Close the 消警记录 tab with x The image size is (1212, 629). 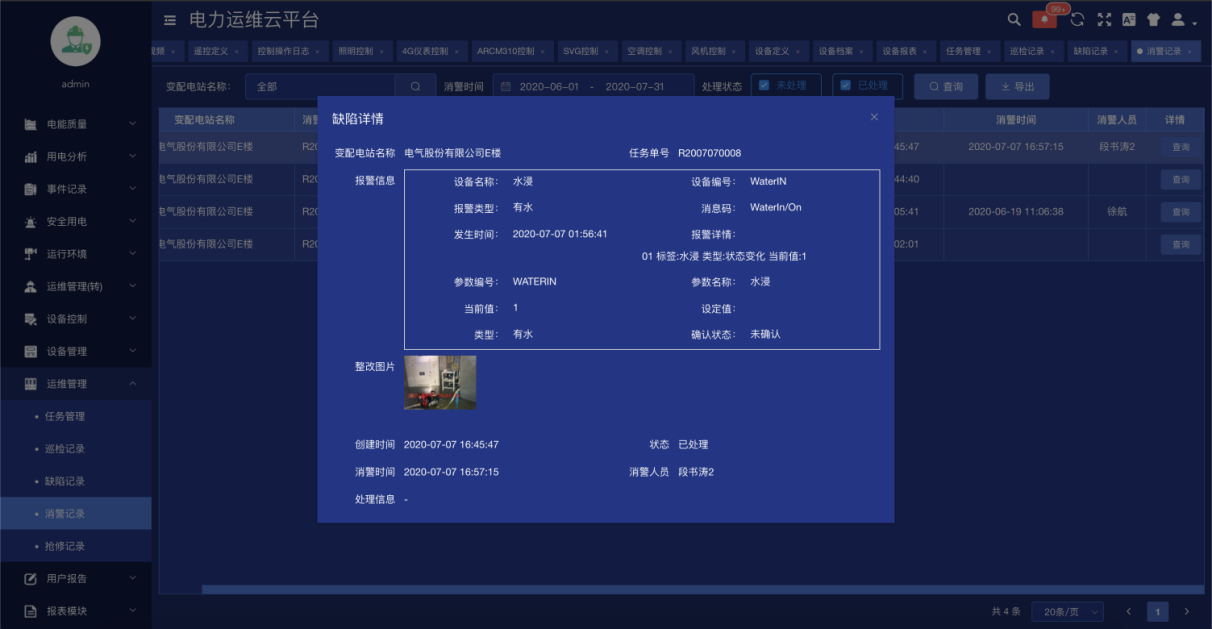[1191, 51]
